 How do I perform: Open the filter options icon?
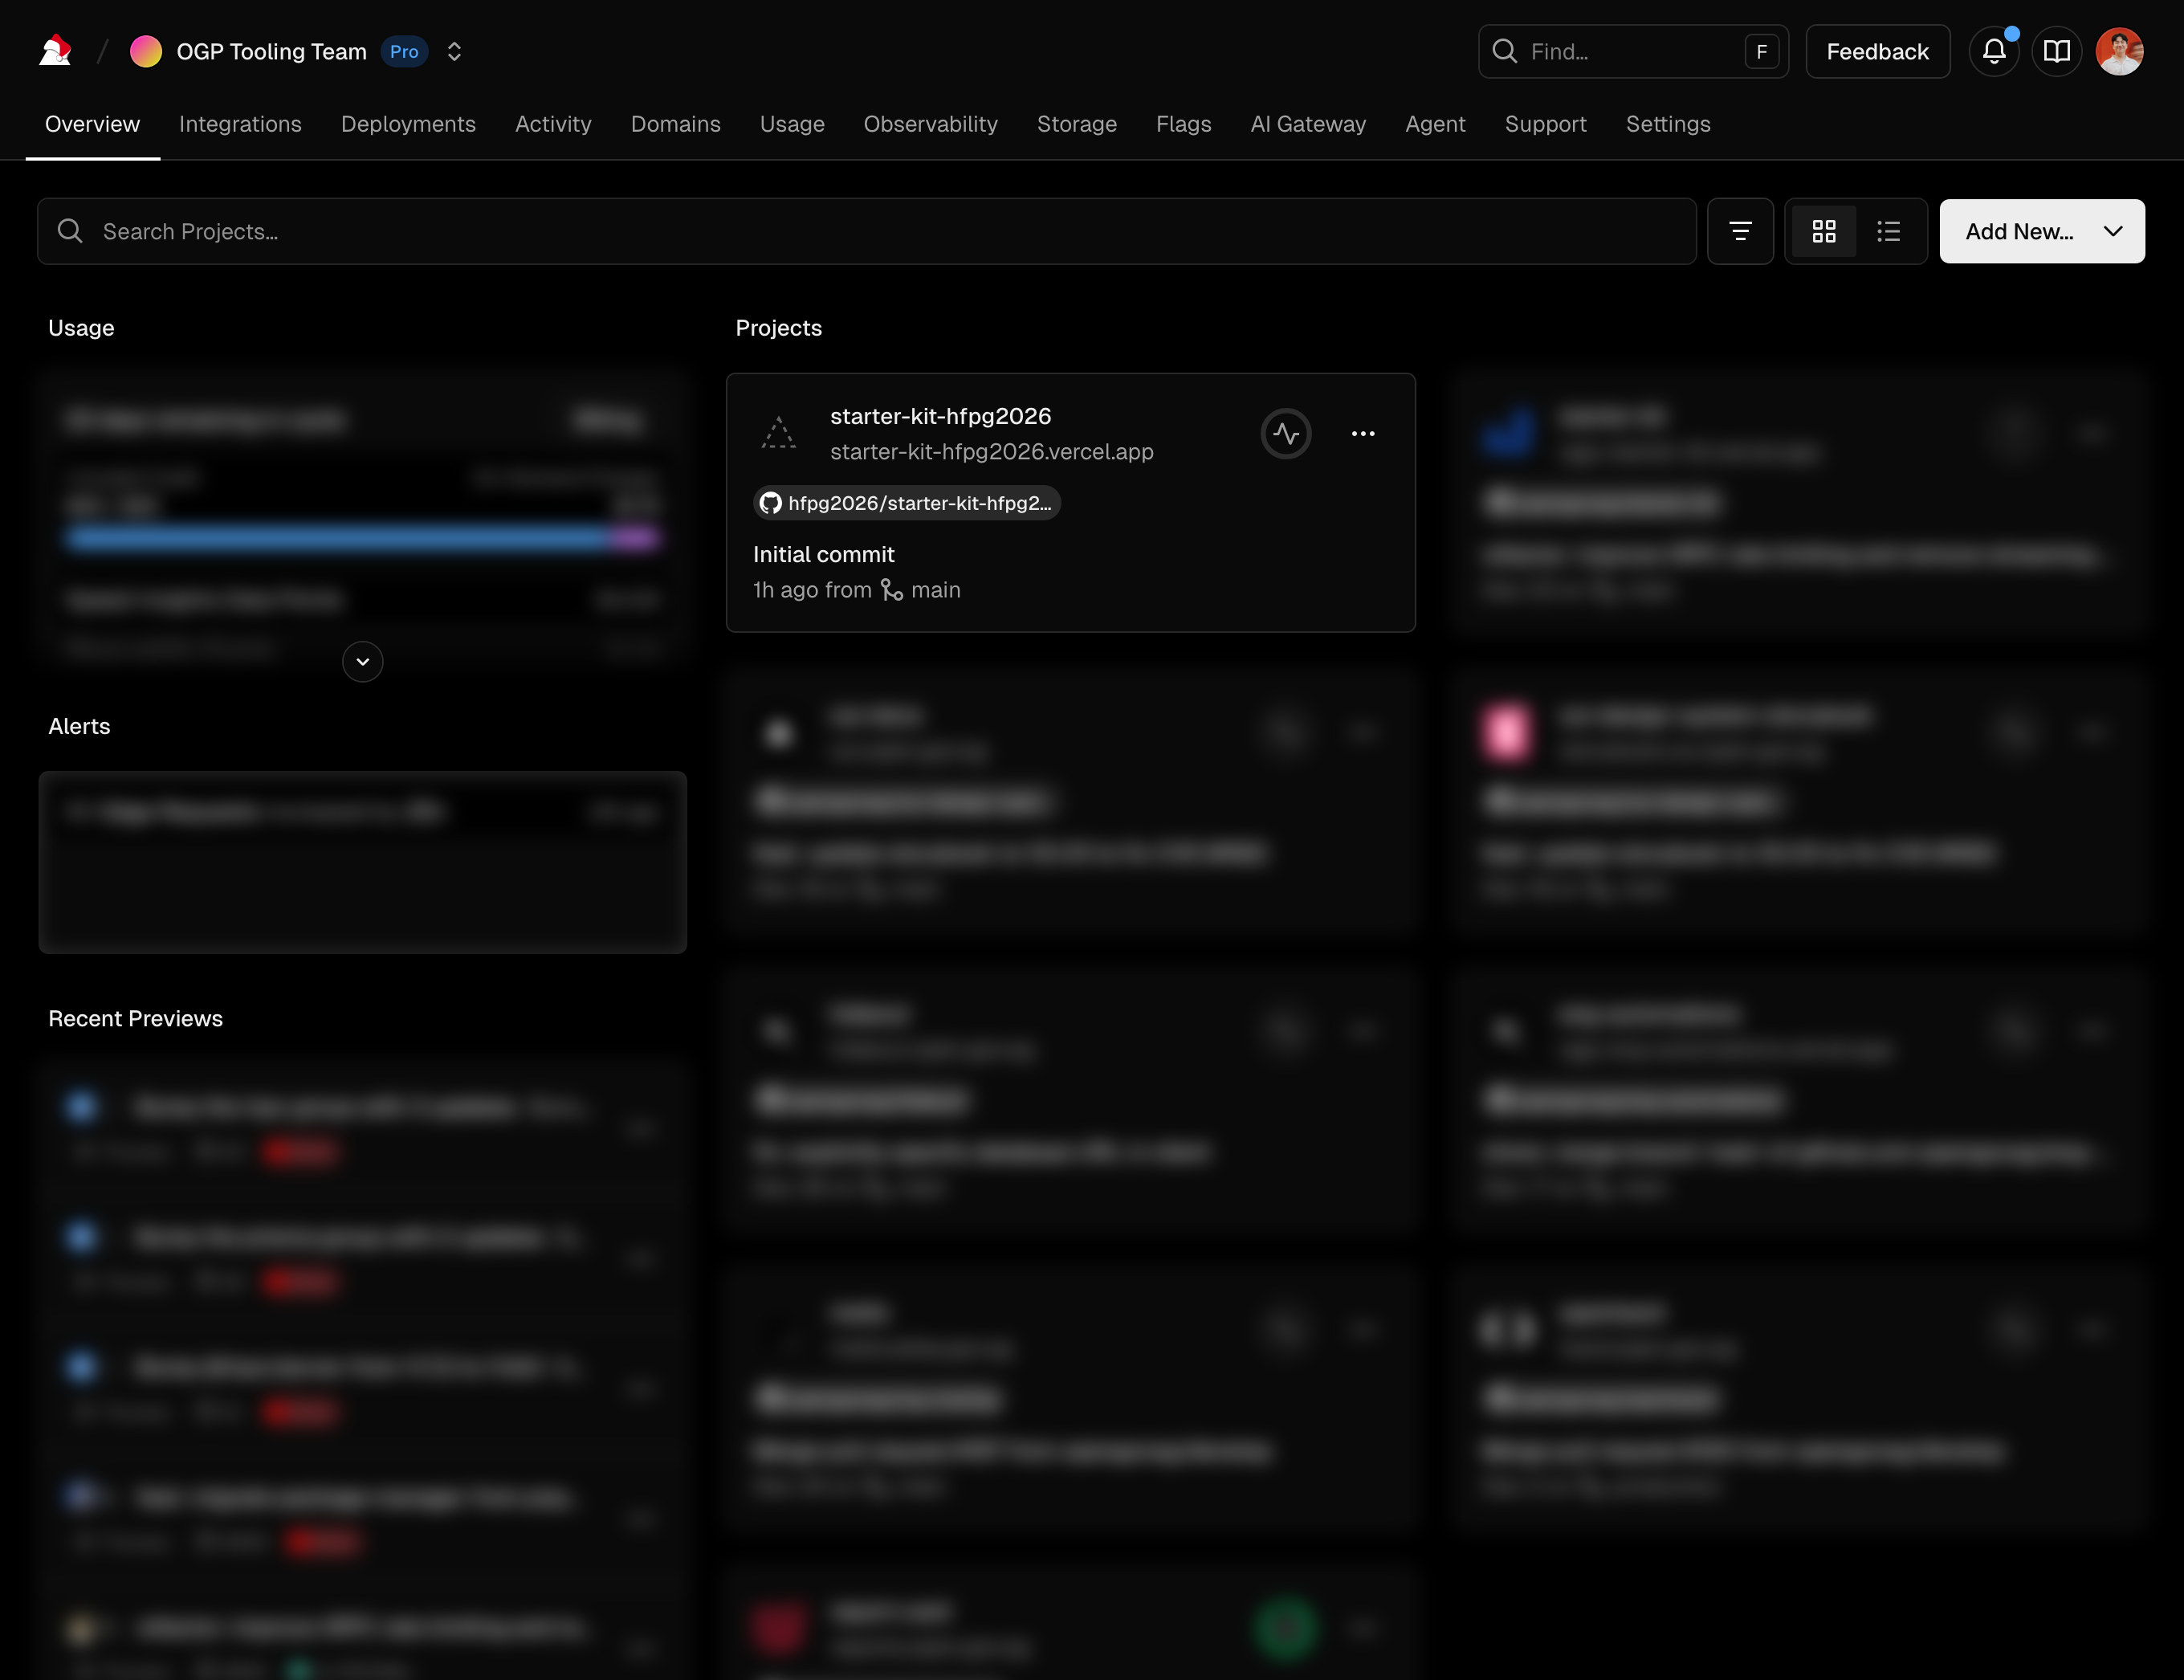[1740, 231]
